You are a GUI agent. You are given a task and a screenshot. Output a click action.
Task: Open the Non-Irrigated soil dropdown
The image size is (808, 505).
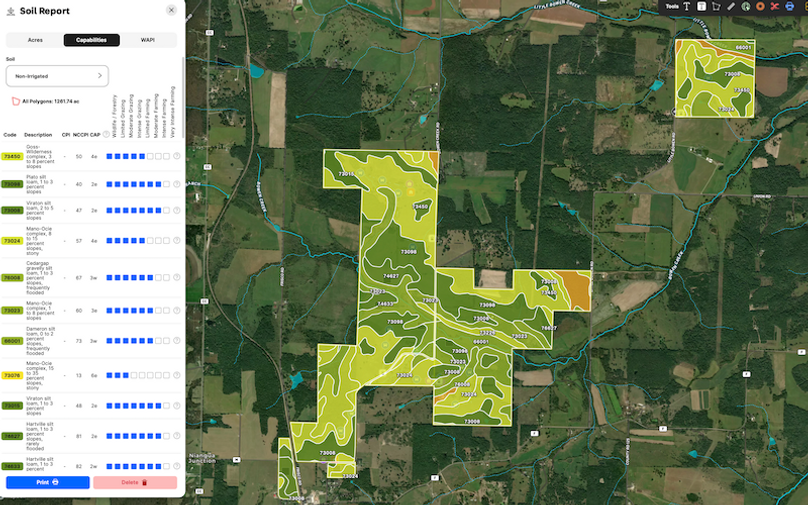(x=57, y=75)
